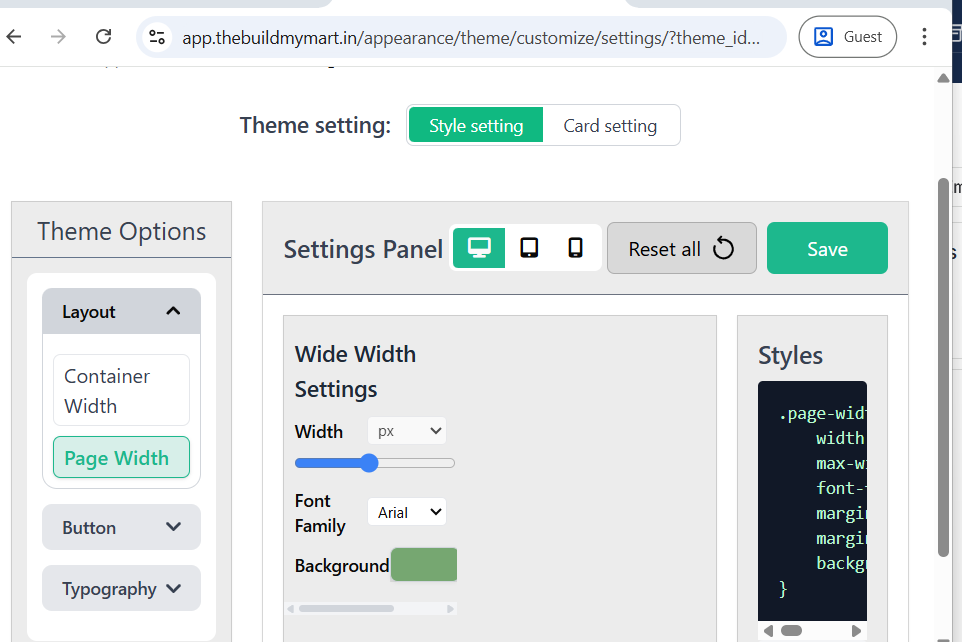
Task: Click left arrow of Styles code scrollbar
Action: pyautogui.click(x=768, y=631)
